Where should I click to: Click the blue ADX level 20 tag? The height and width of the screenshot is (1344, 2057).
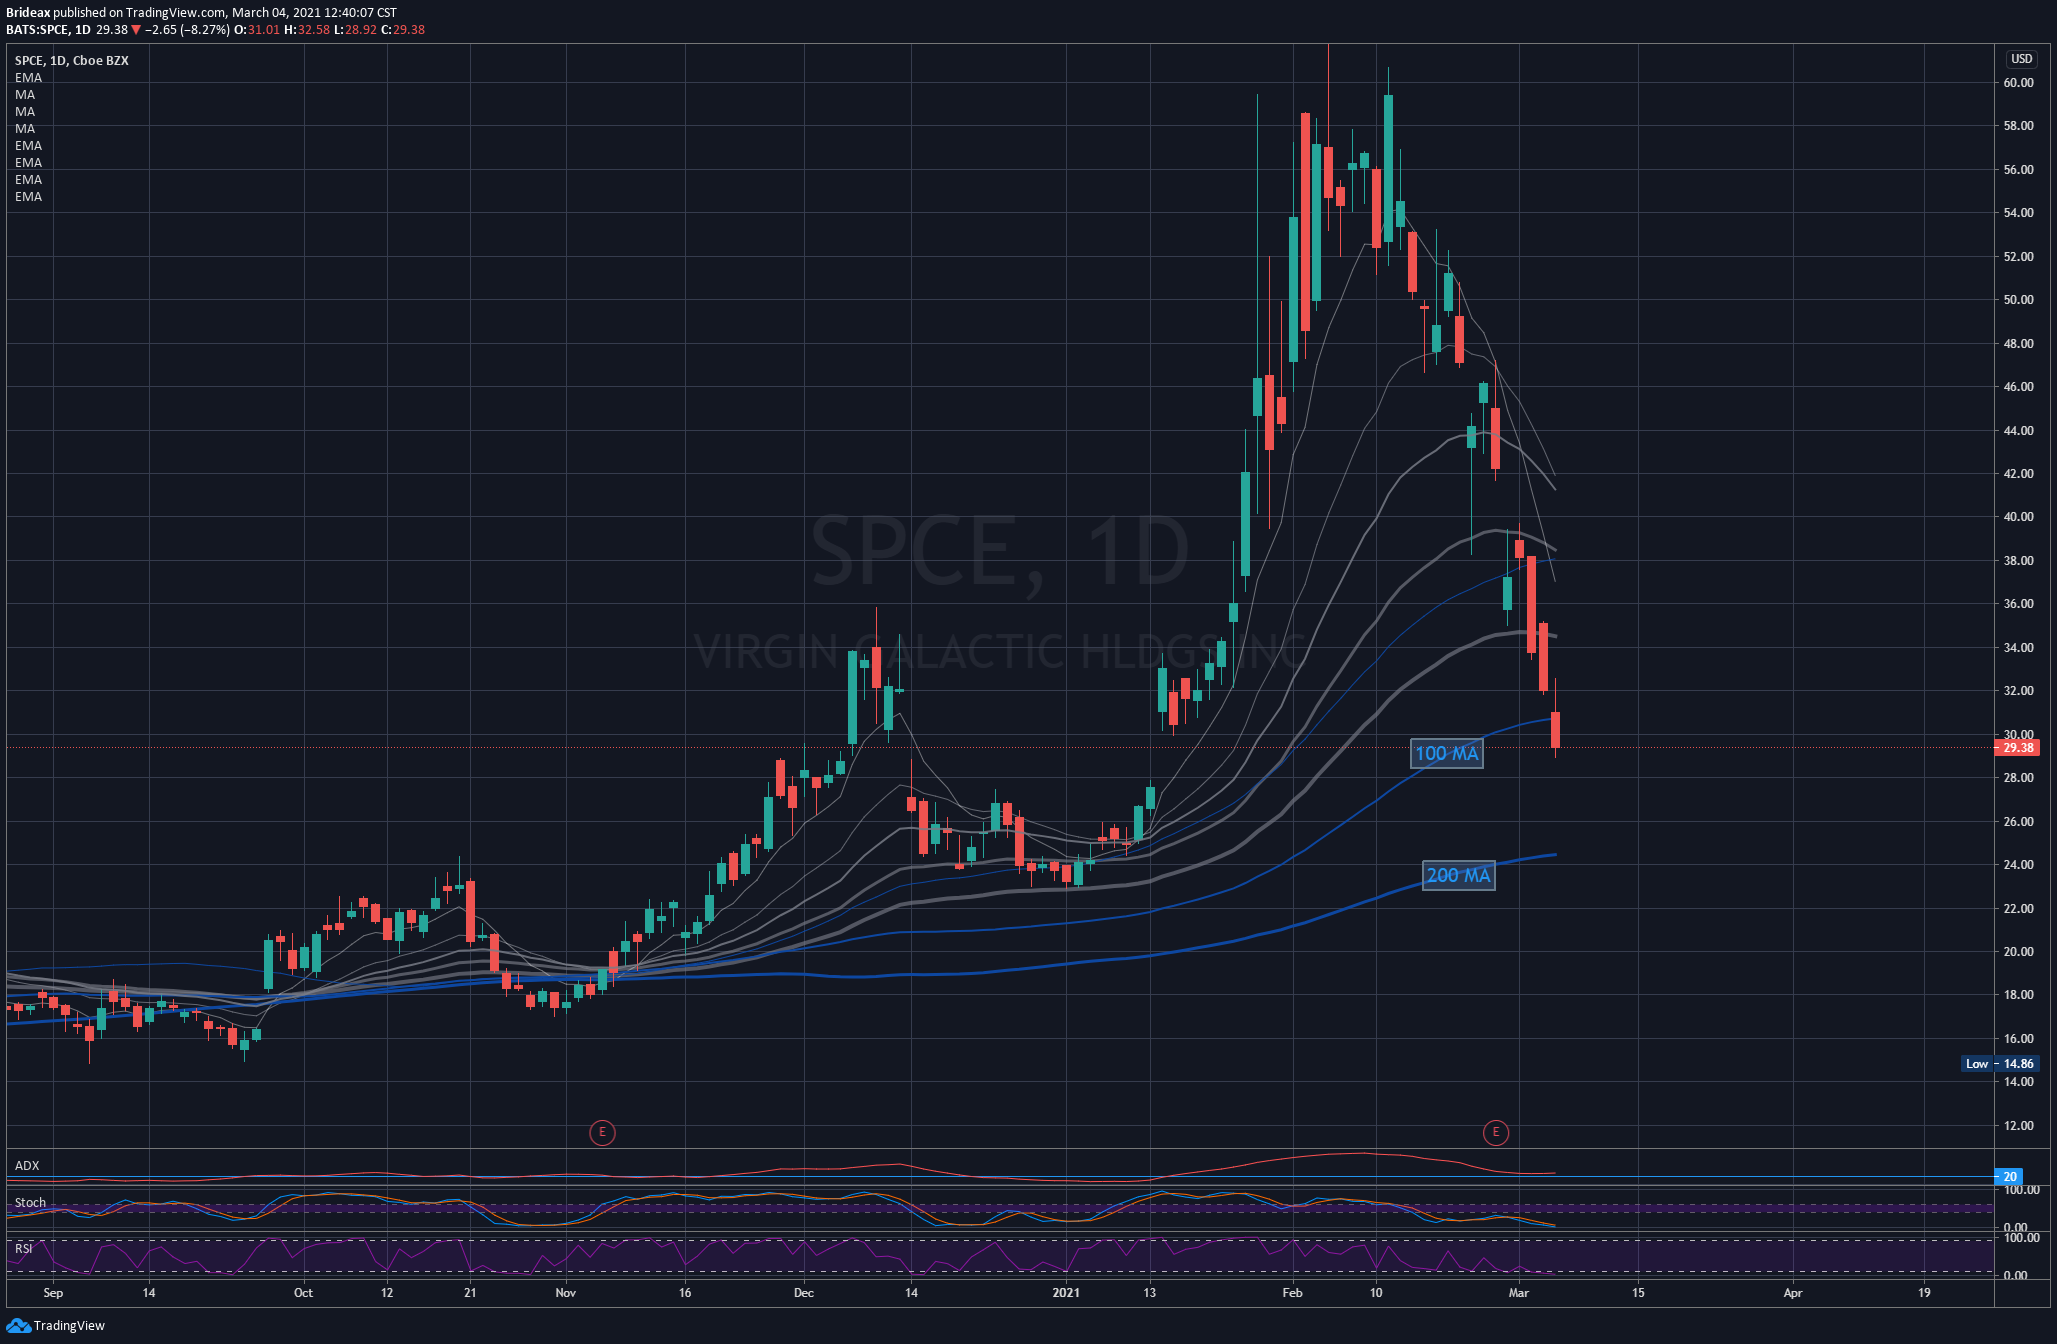(2008, 1177)
